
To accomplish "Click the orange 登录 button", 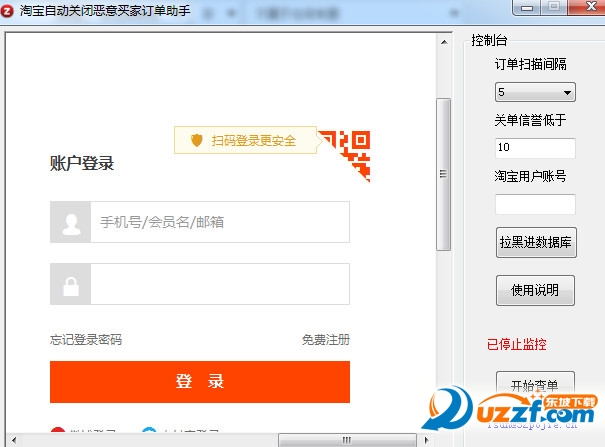I will [x=200, y=382].
